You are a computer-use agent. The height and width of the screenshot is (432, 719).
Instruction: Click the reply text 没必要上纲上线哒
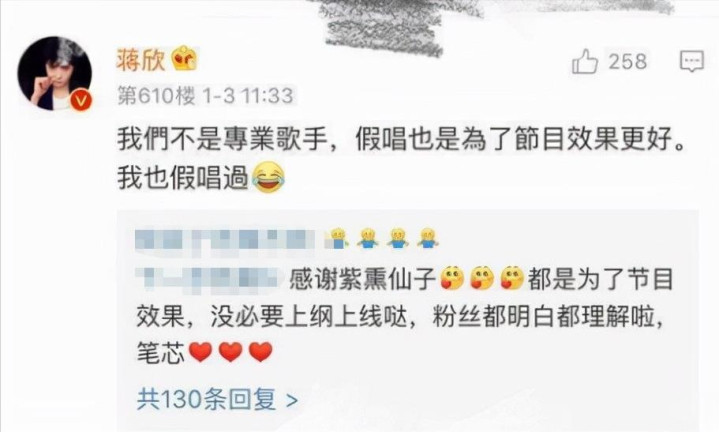click(x=309, y=317)
